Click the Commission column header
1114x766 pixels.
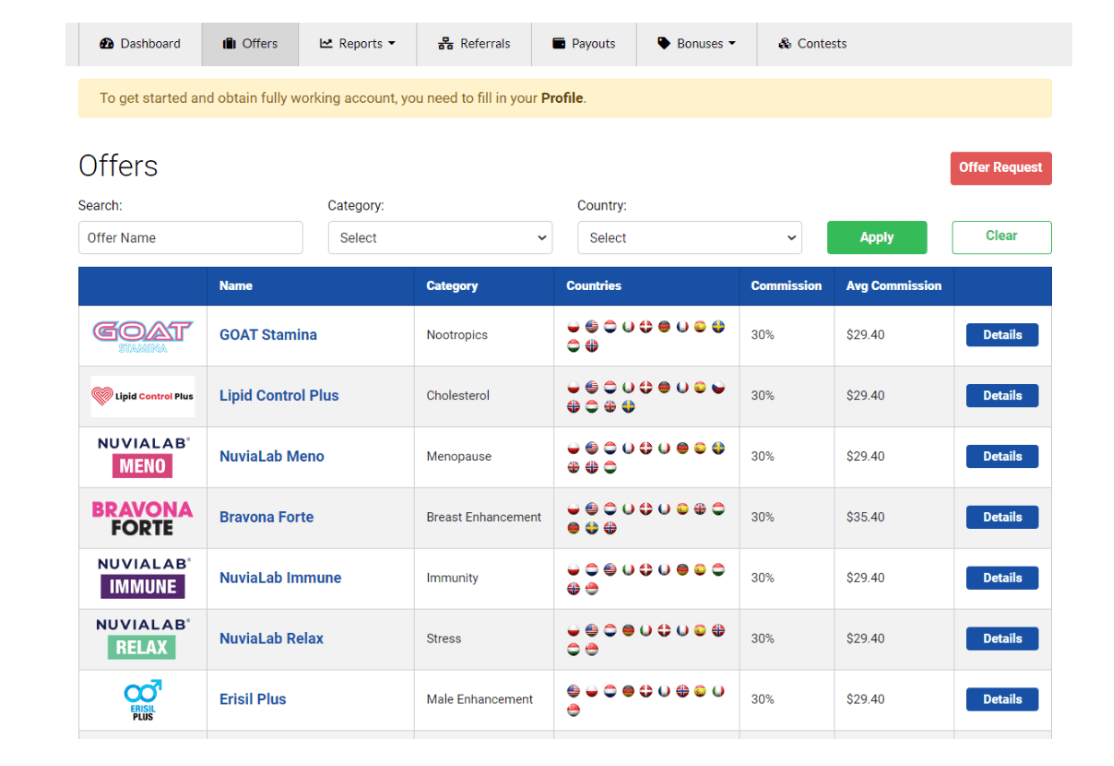coord(786,286)
